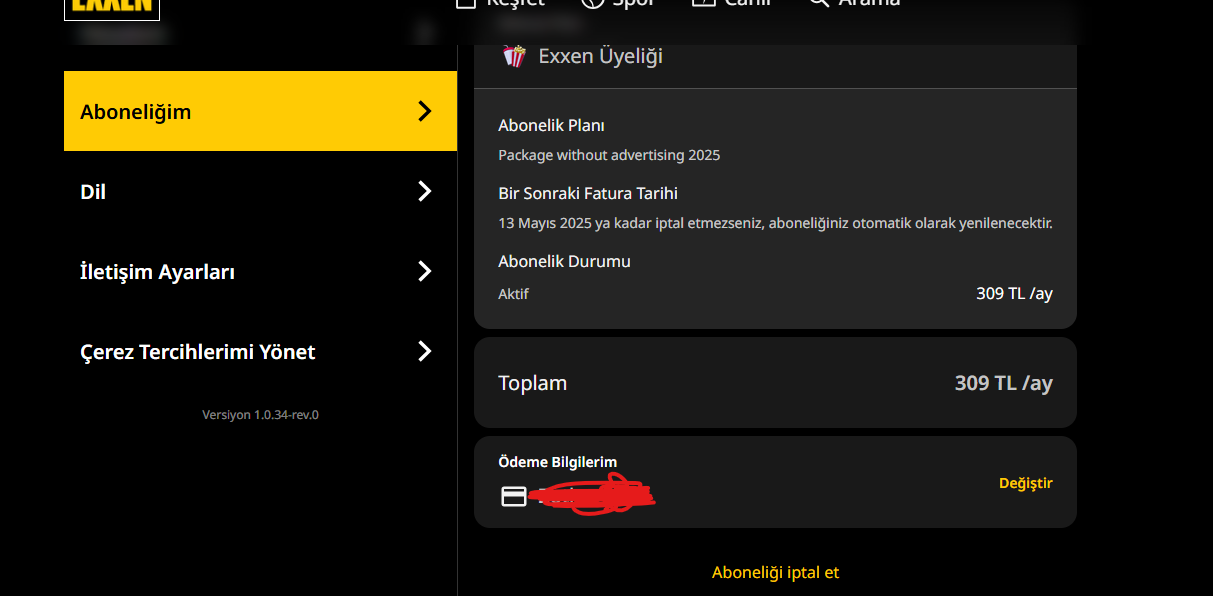Open Çerez Tercihlerimi Yönet menu item
Image resolution: width=1213 pixels, height=596 pixels.
pos(197,351)
